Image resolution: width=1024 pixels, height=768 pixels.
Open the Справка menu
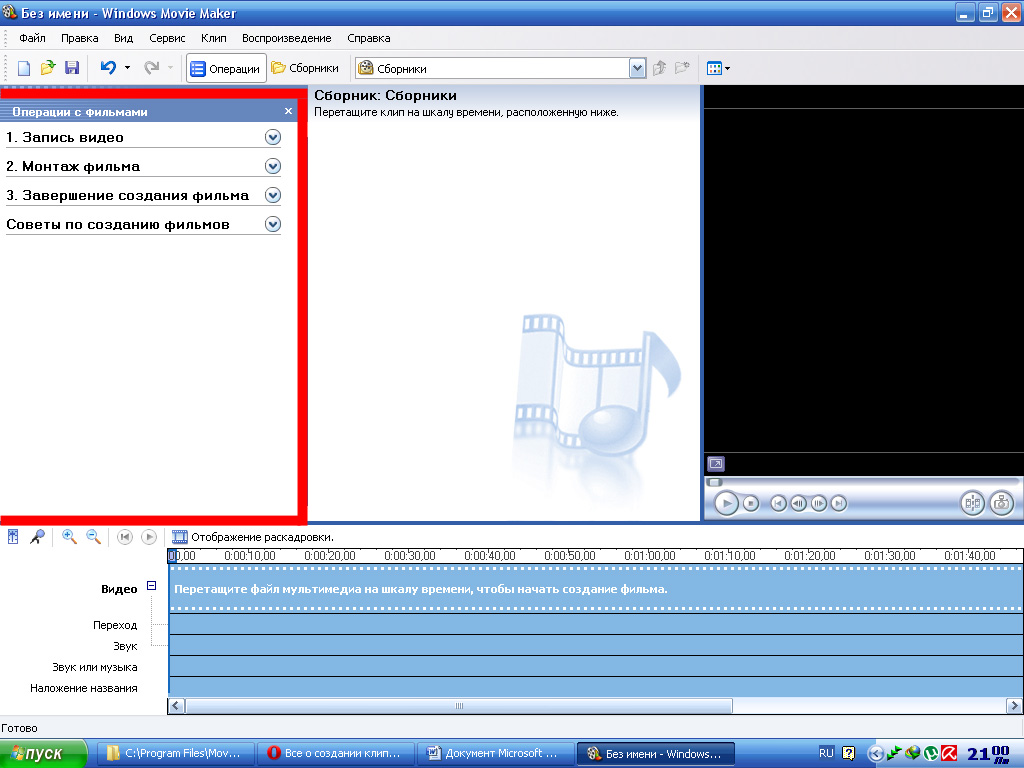[x=369, y=38]
